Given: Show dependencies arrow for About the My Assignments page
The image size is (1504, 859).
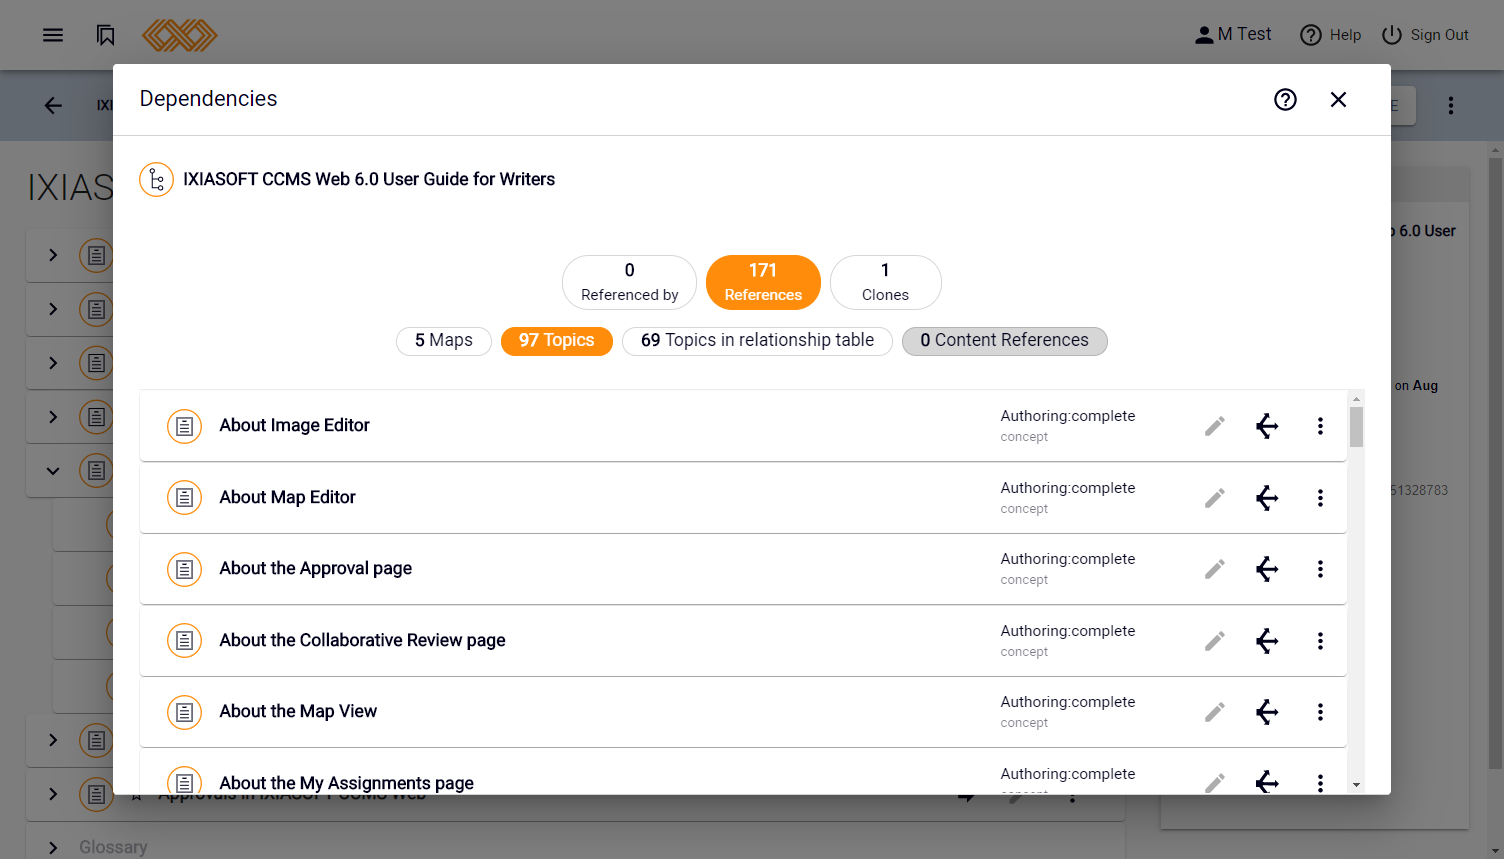Looking at the screenshot, I should click(x=1267, y=782).
